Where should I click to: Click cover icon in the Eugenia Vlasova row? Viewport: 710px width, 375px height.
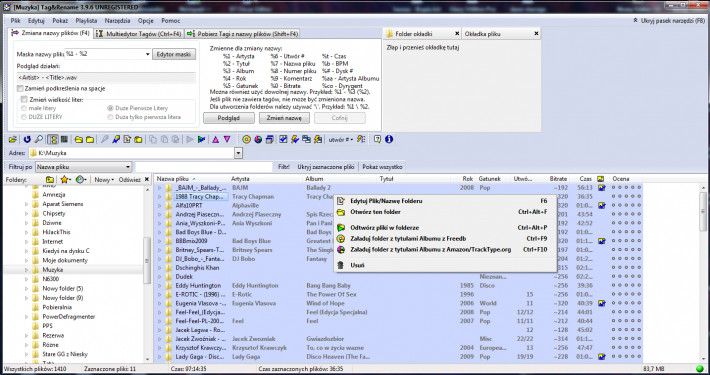coord(601,303)
